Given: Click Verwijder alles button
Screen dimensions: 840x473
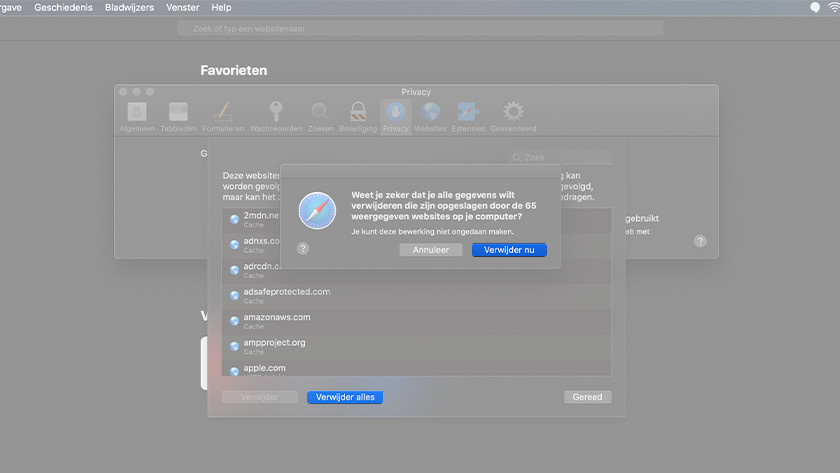Looking at the screenshot, I should (345, 397).
